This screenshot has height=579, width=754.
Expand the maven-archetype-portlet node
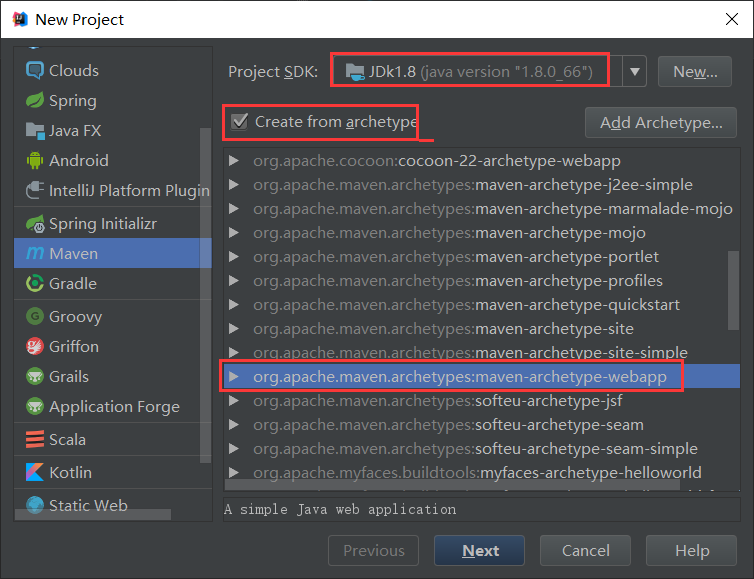pyautogui.click(x=234, y=257)
